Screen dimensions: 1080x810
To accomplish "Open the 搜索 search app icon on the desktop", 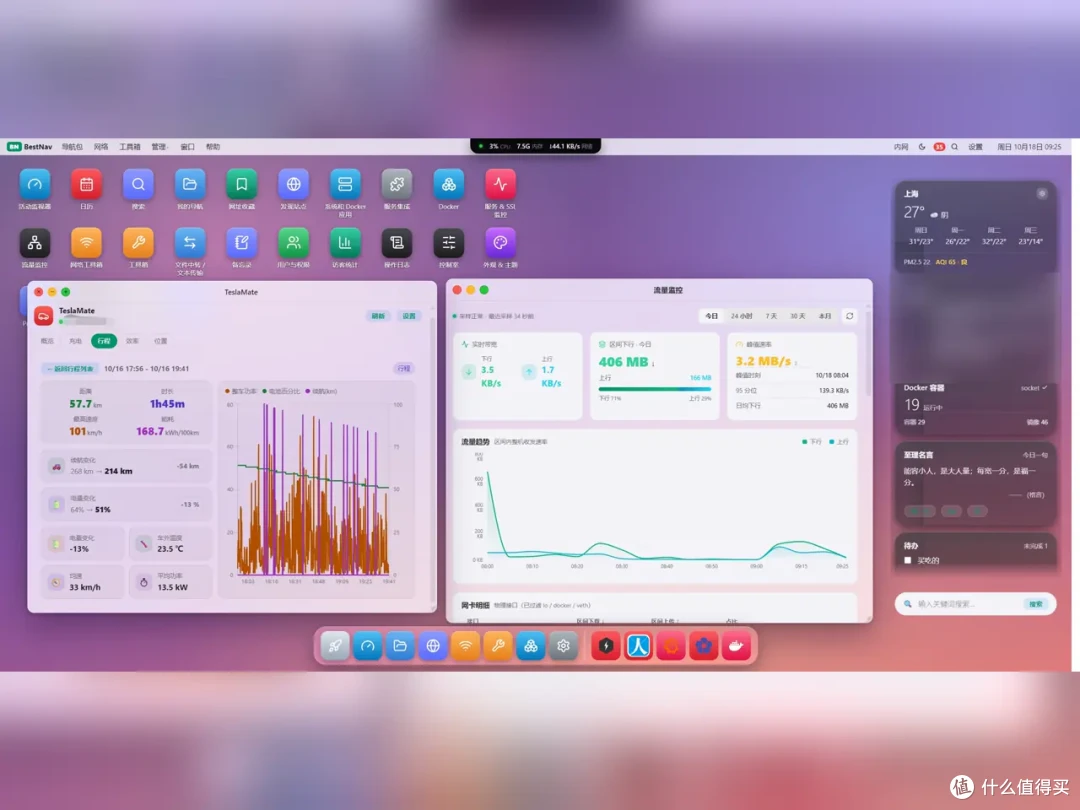I will pos(138,185).
